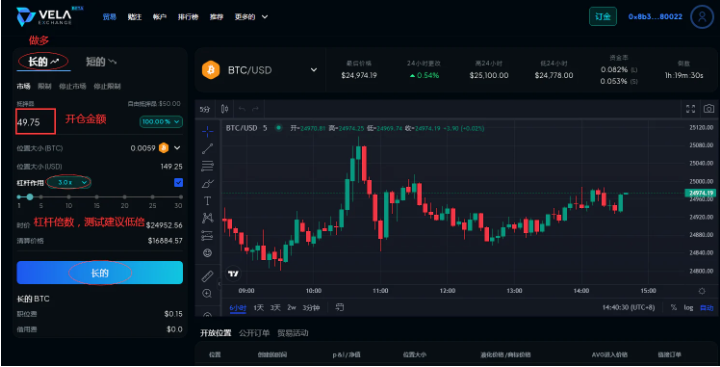The height and width of the screenshot is (367, 720).
Task: Set leverage slider to 10
Action: 68,197
